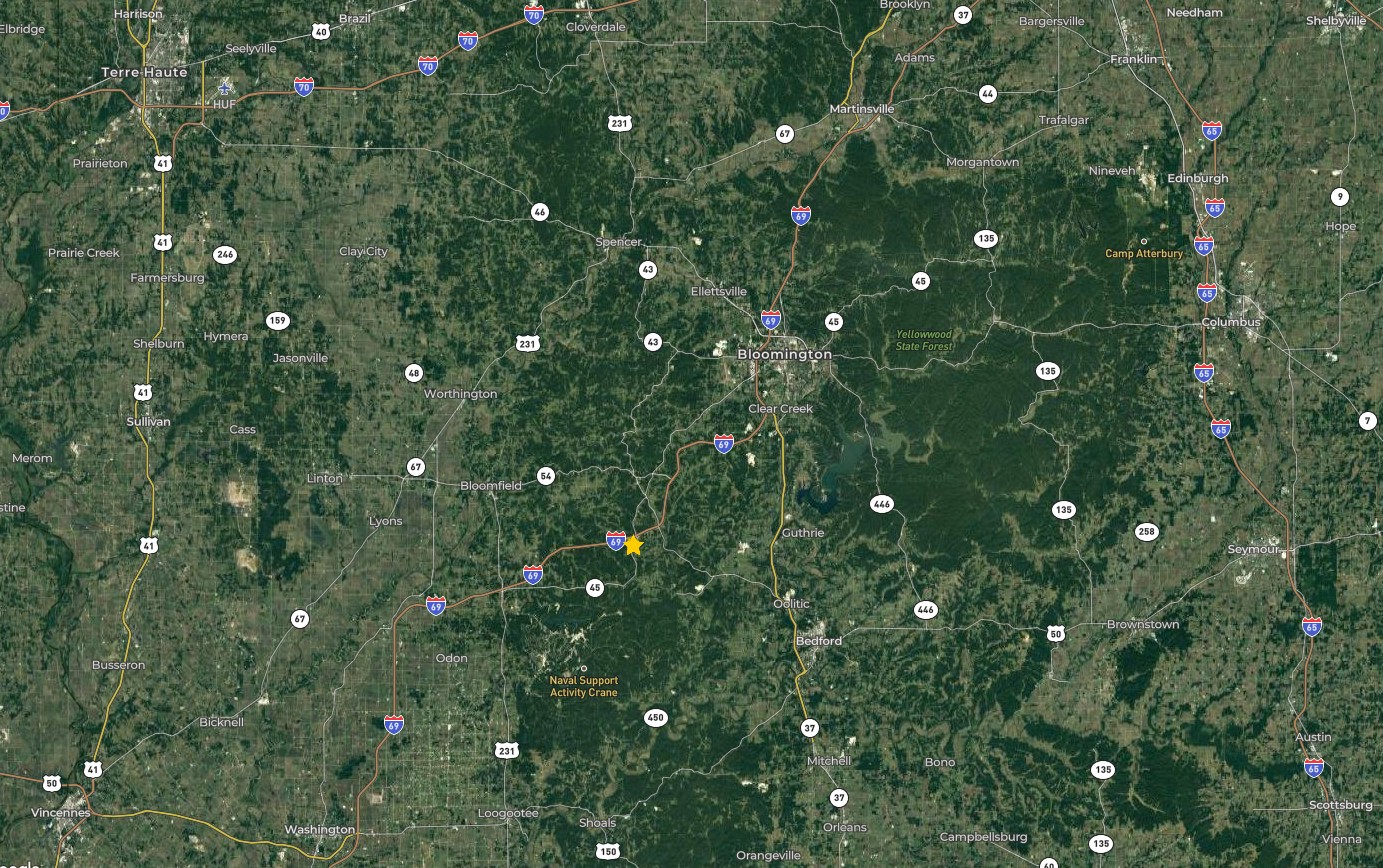The width and height of the screenshot is (1383, 868).
Task: Select the route 258 shield near Seymour
Action: (x=1146, y=531)
